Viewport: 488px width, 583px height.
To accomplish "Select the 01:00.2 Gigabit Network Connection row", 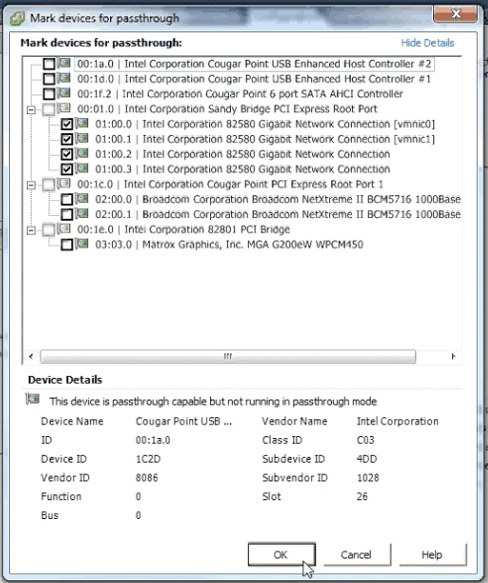I will pos(243,154).
